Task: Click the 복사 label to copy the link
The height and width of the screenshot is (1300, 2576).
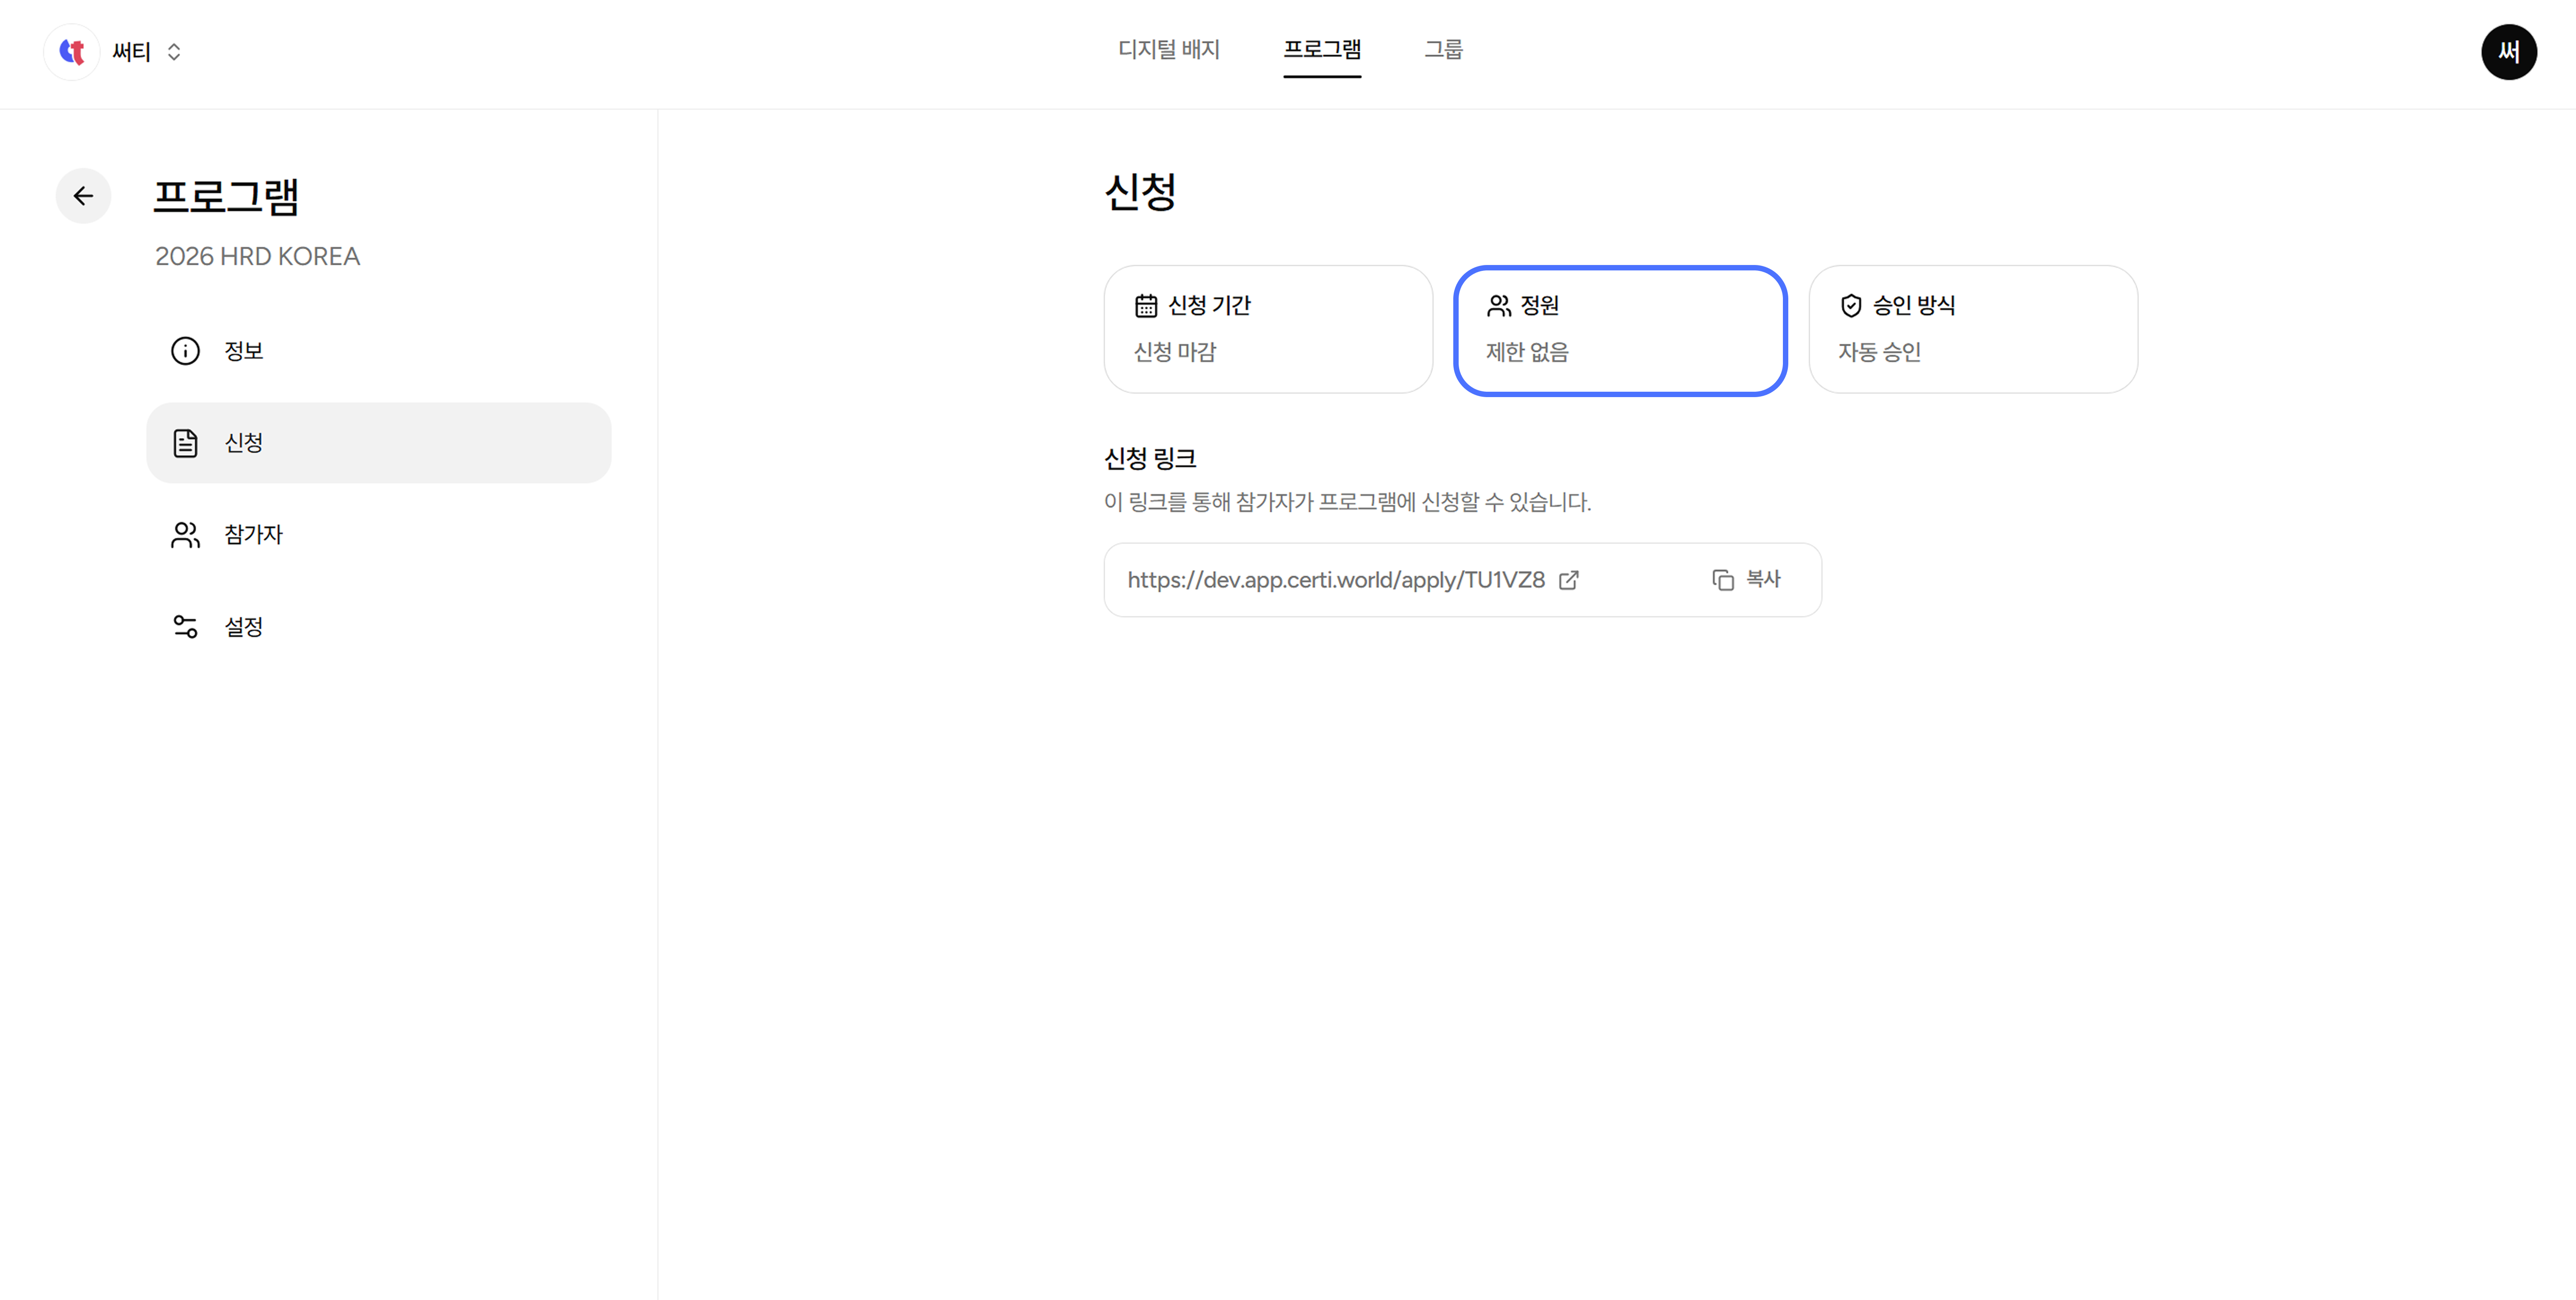Action: pos(1763,579)
